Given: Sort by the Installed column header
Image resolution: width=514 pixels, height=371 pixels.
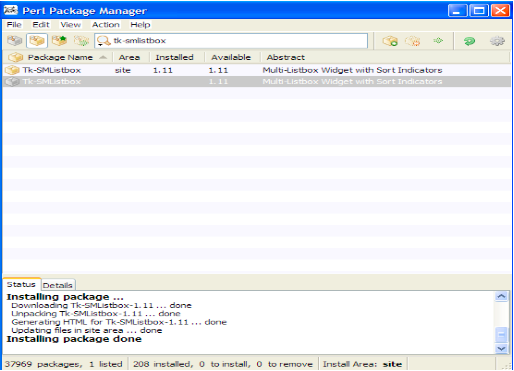Looking at the screenshot, I should tap(175, 57).
